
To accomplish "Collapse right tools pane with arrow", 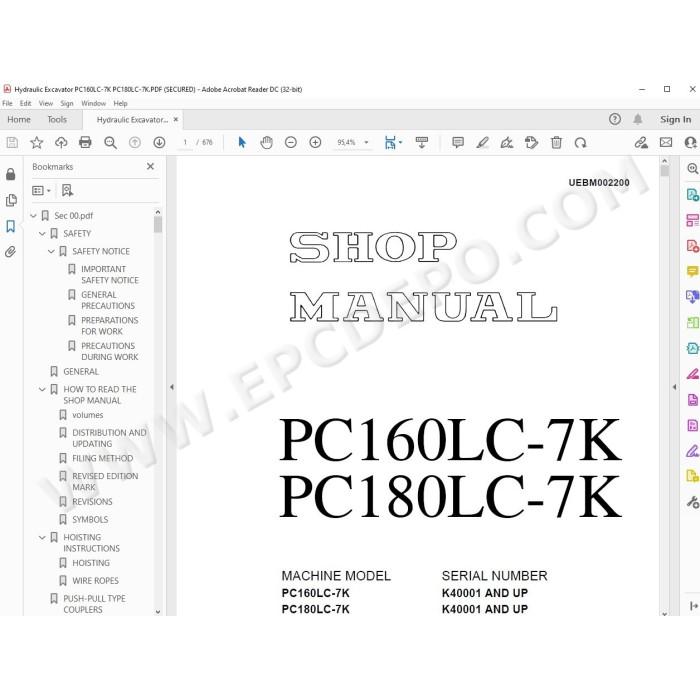I will coord(675,387).
